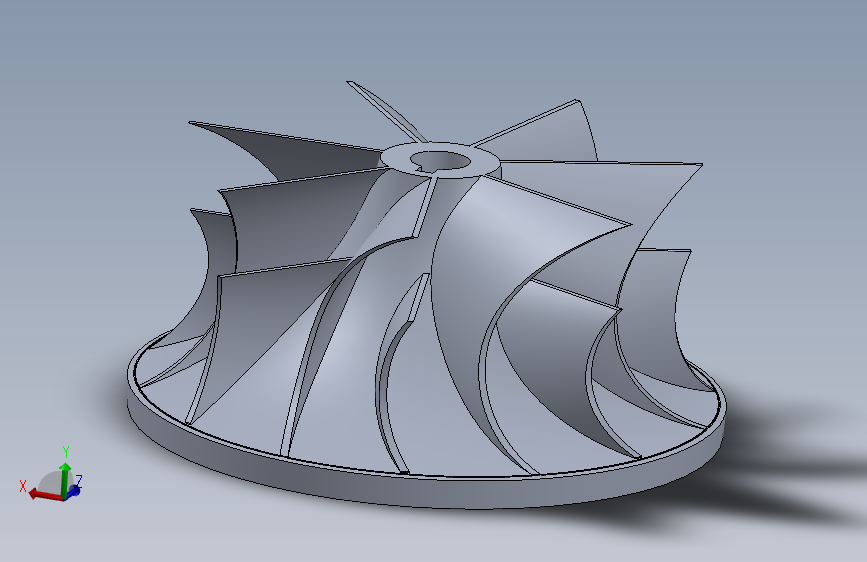Select the central shaft bore hole of the impeller
This screenshot has height=562, width=867.
440,161
